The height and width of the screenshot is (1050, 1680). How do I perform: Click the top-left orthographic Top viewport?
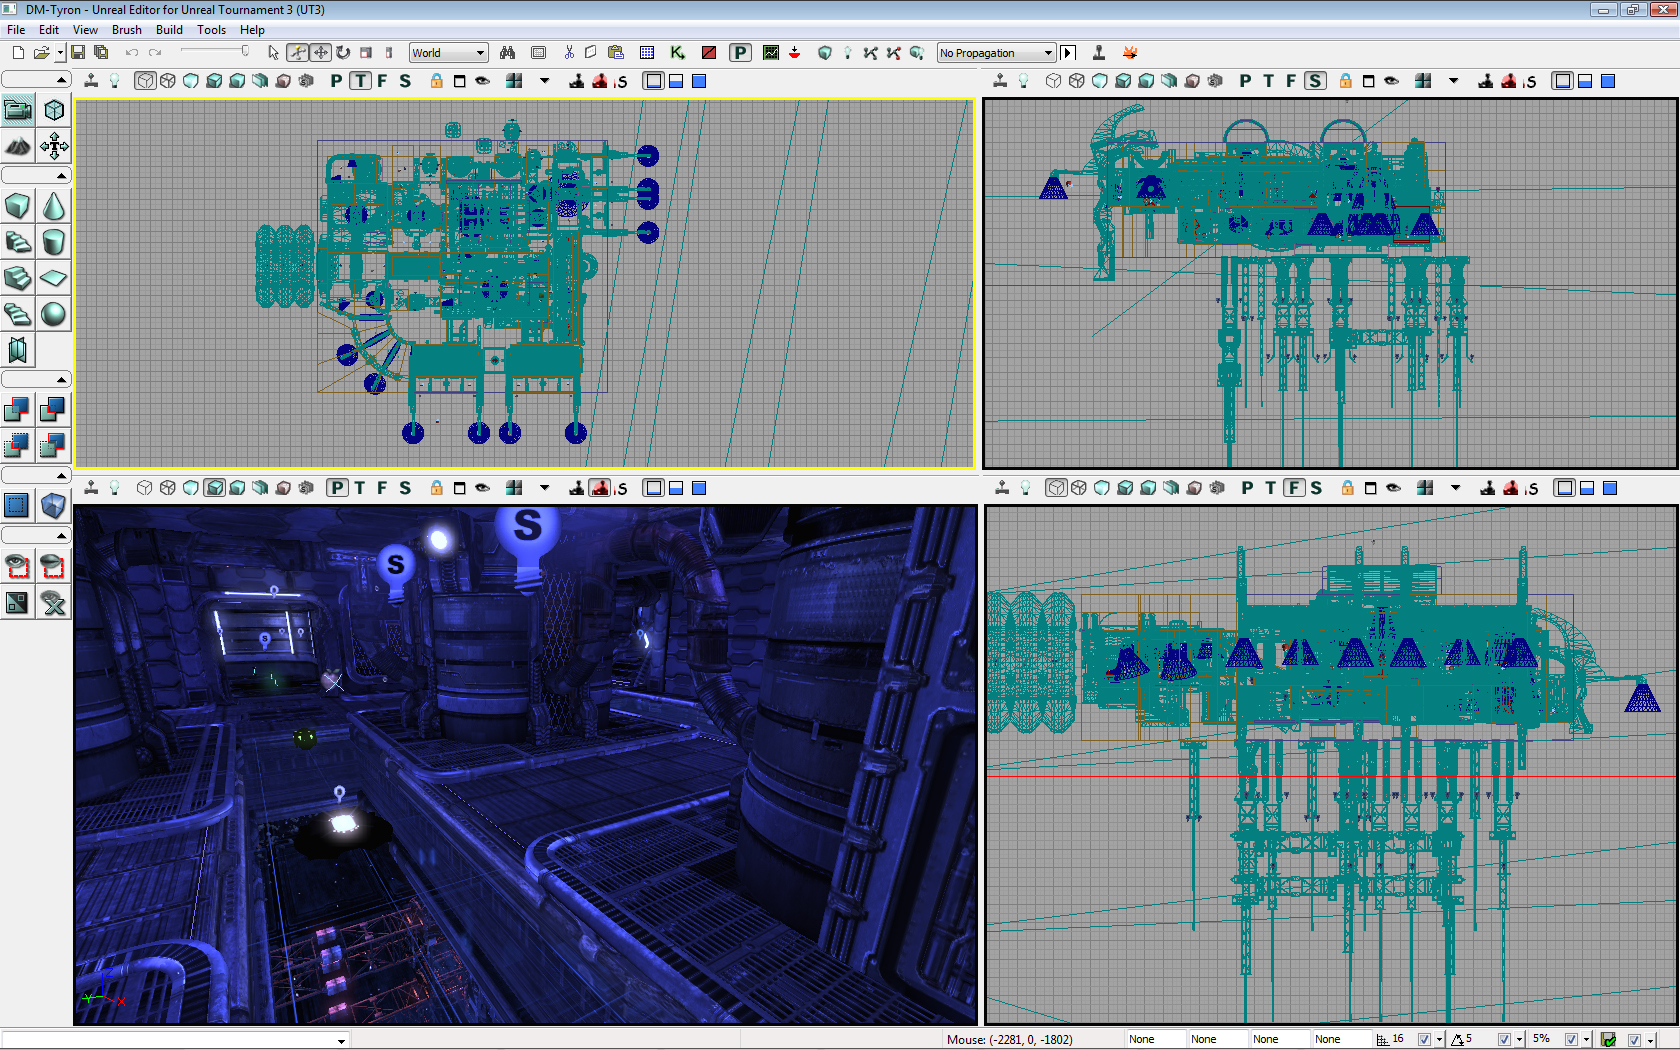(x=524, y=283)
